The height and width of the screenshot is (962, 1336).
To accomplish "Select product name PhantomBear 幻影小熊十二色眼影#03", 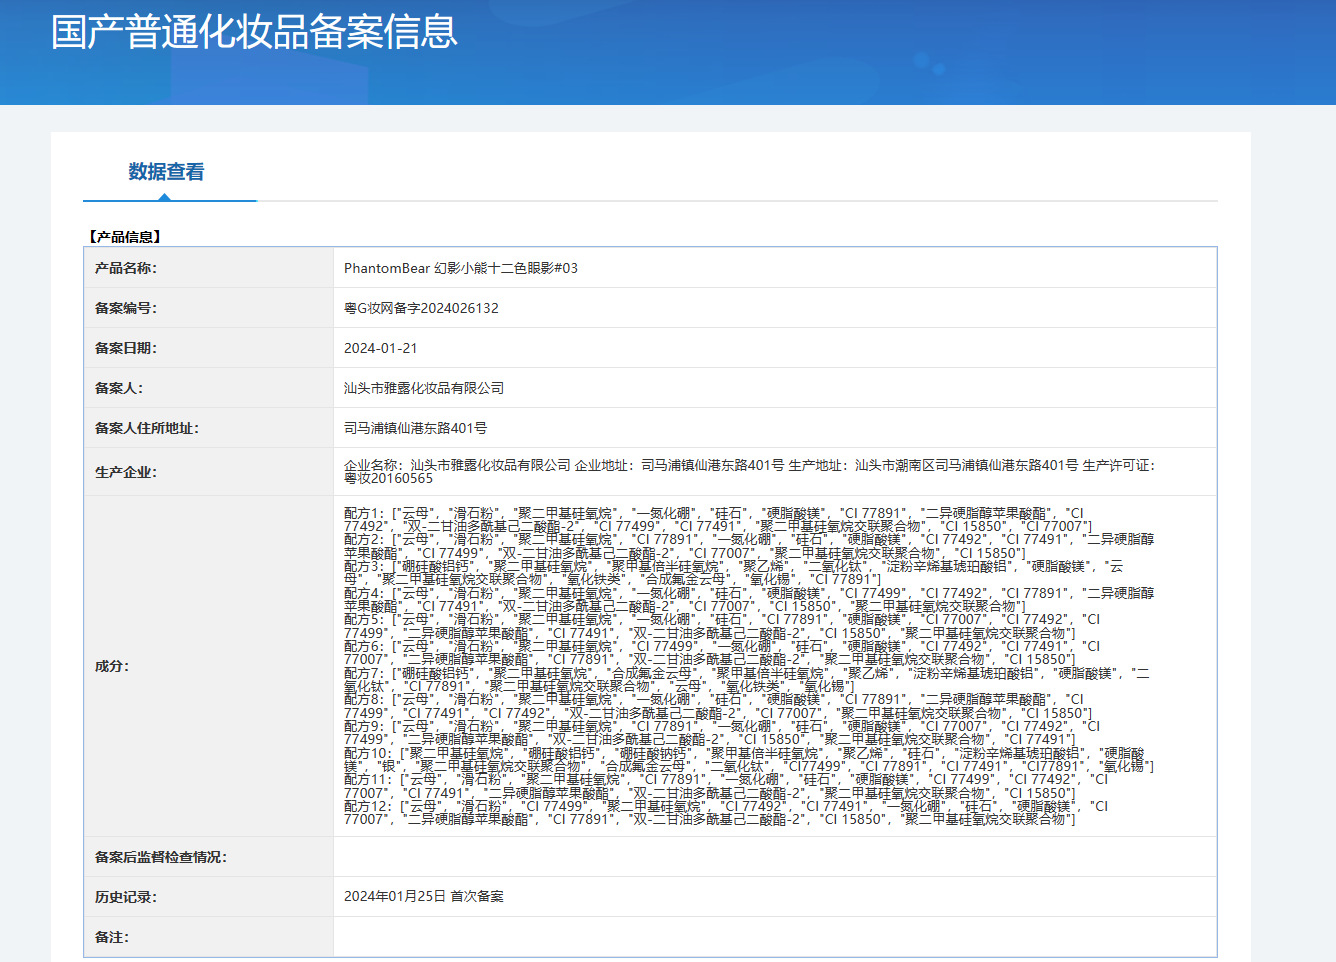I will pyautogui.click(x=461, y=268).
